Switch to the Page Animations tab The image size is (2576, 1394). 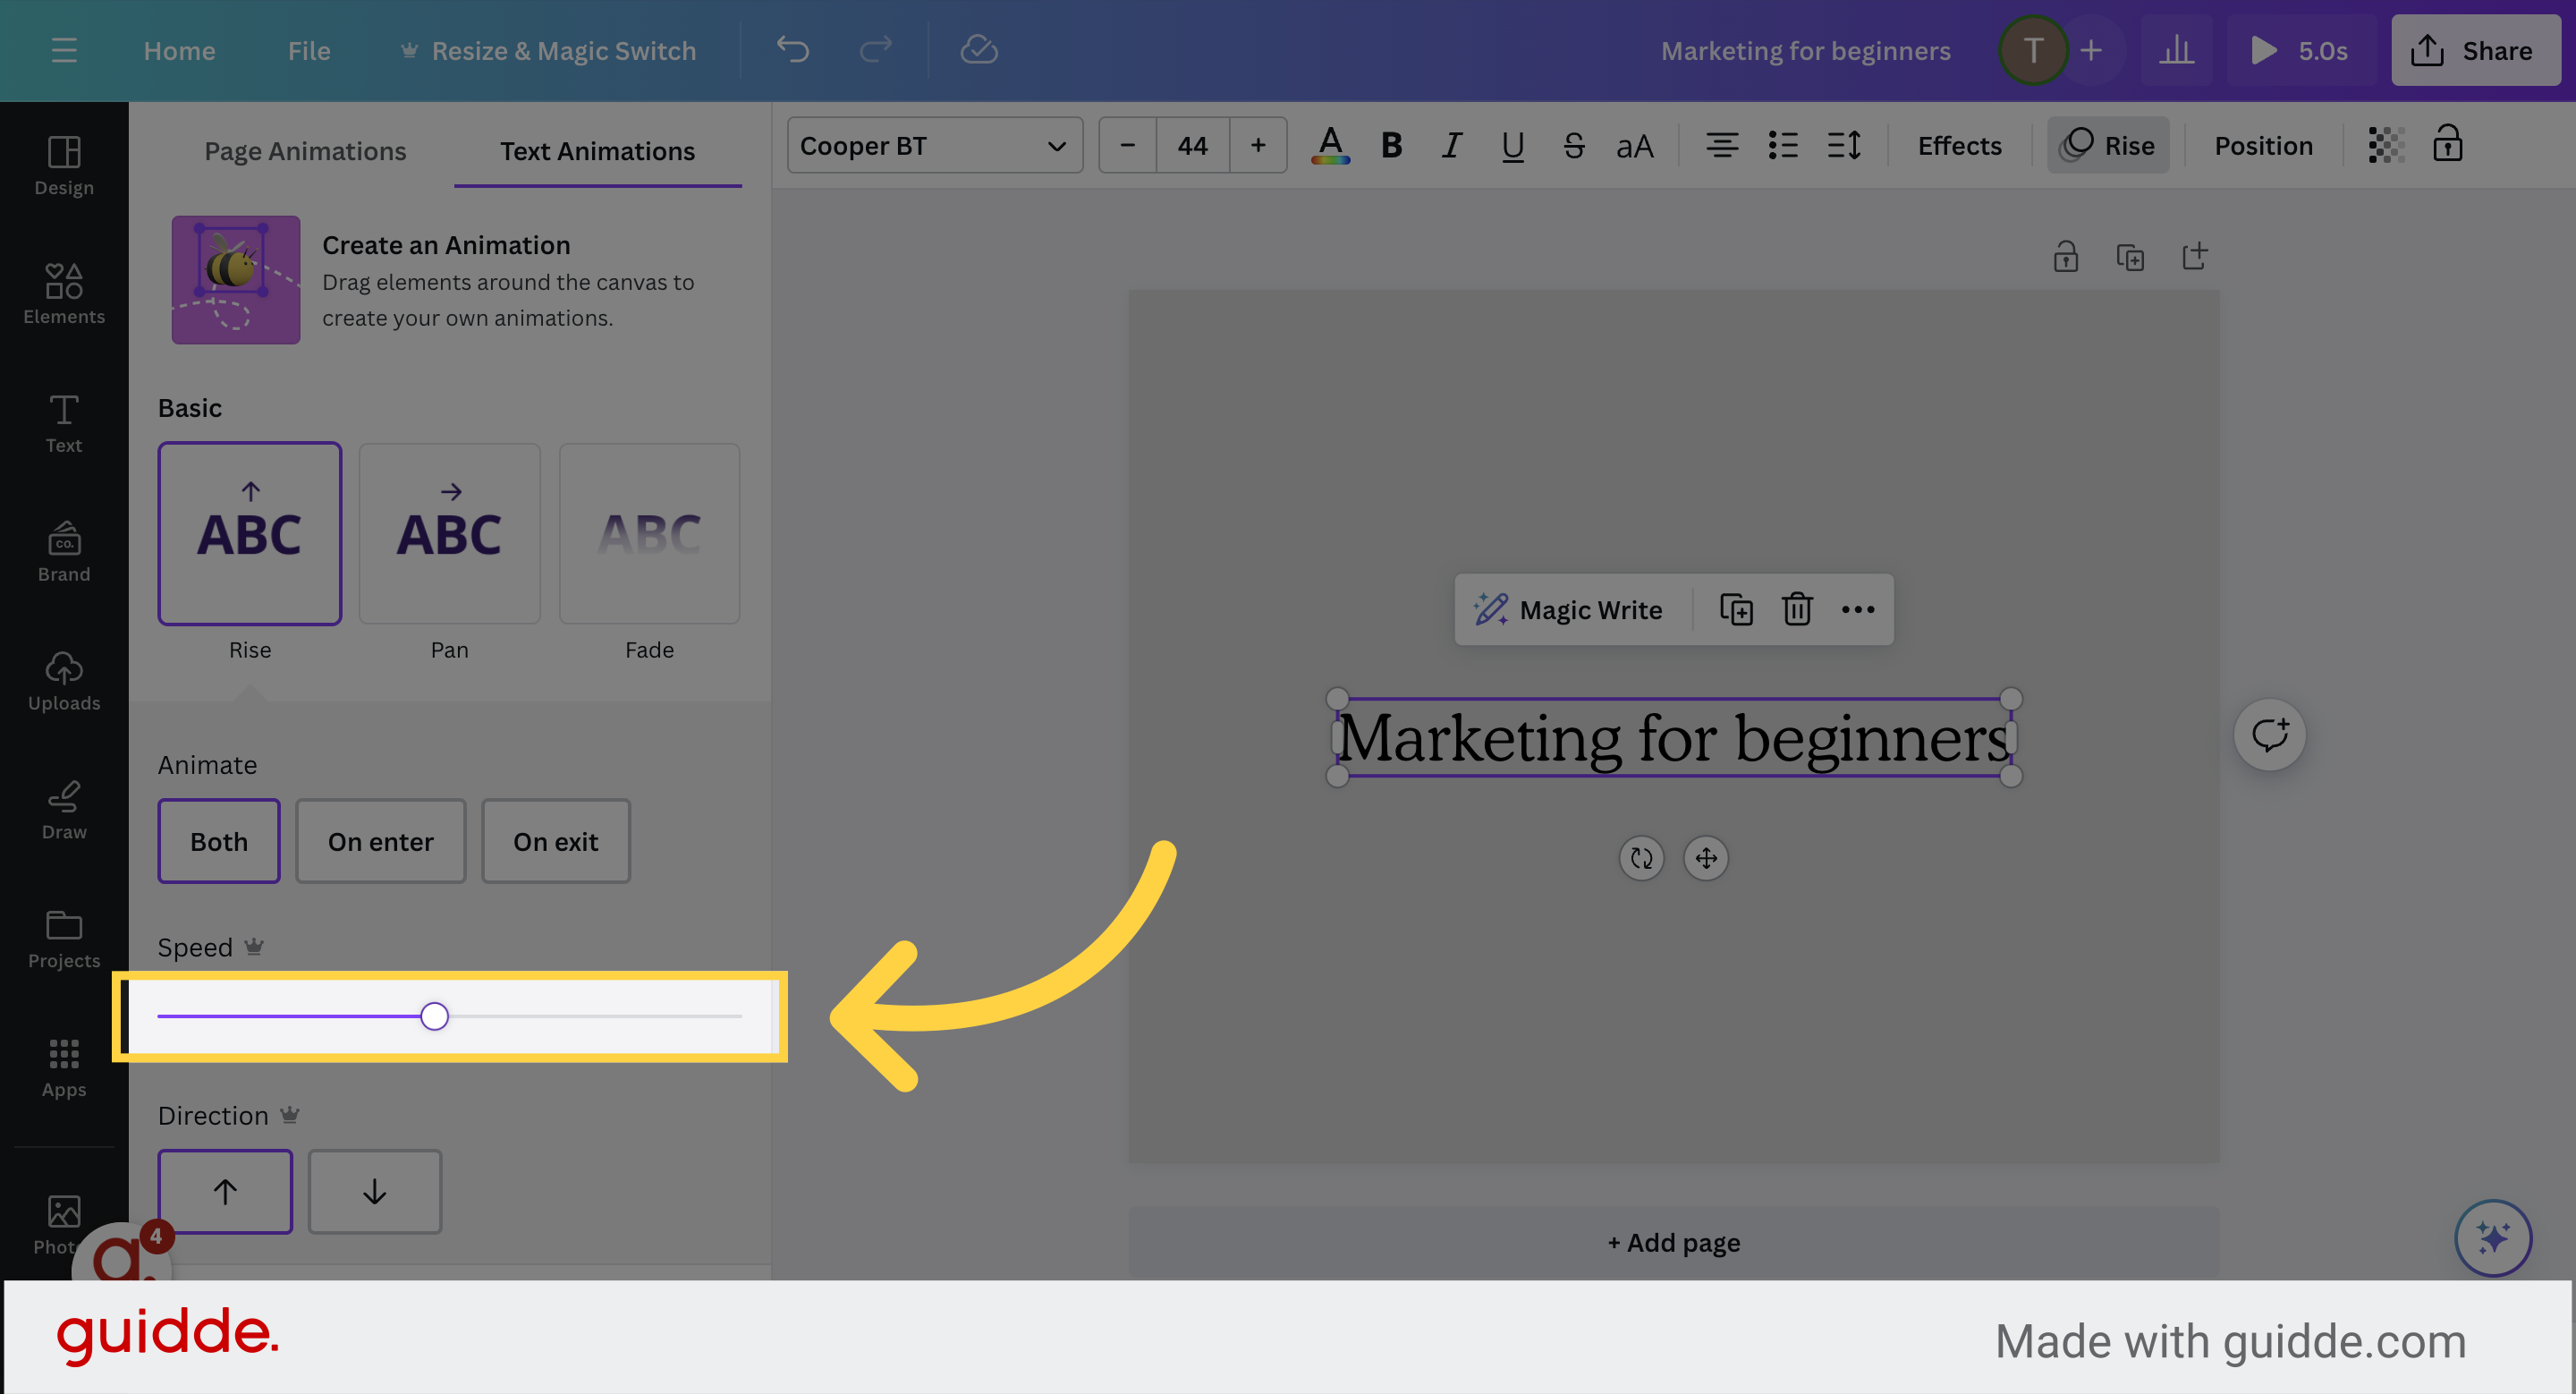tap(305, 150)
